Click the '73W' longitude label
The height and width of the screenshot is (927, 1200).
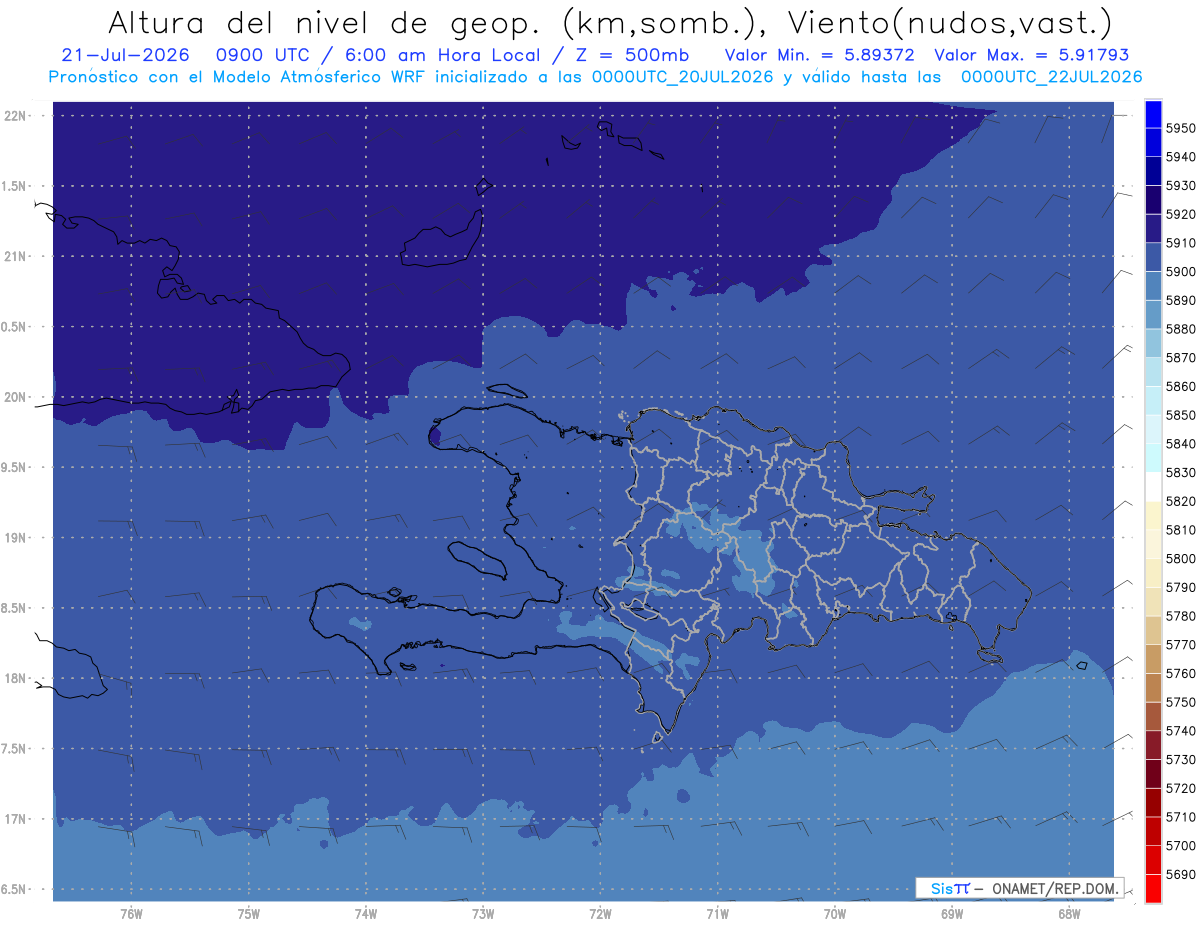click(x=483, y=914)
